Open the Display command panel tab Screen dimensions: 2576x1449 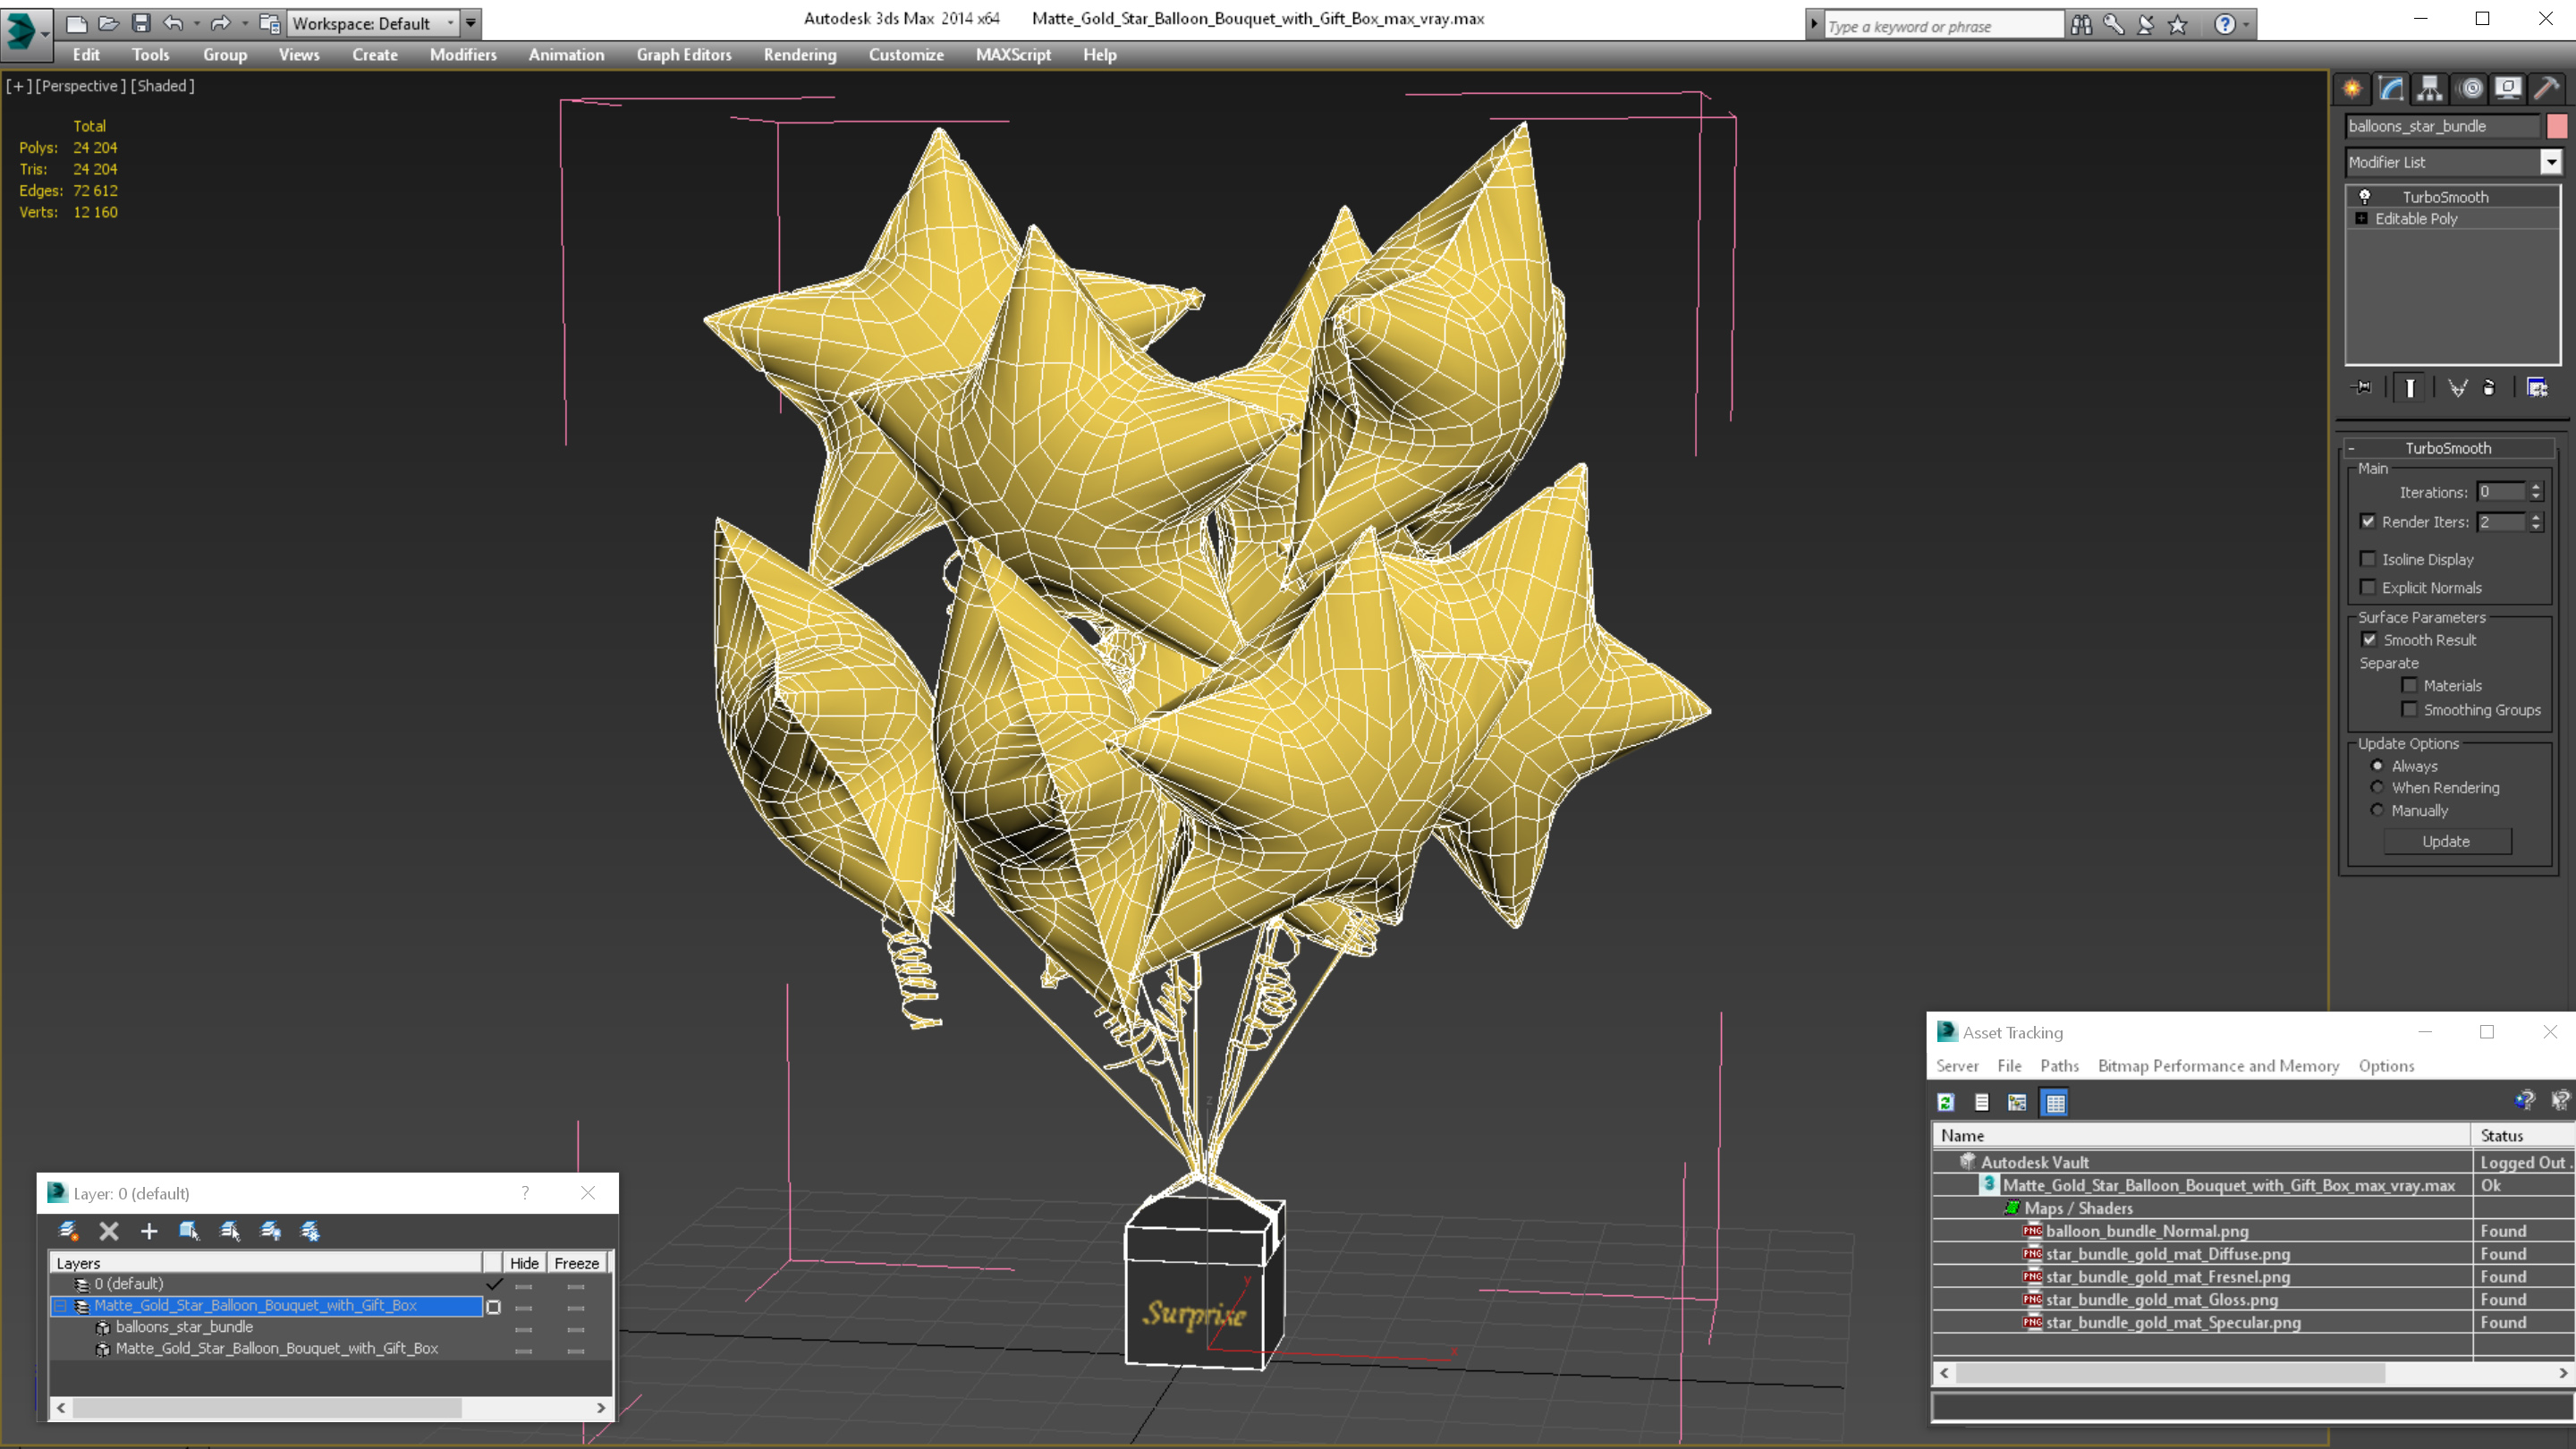click(x=2508, y=89)
